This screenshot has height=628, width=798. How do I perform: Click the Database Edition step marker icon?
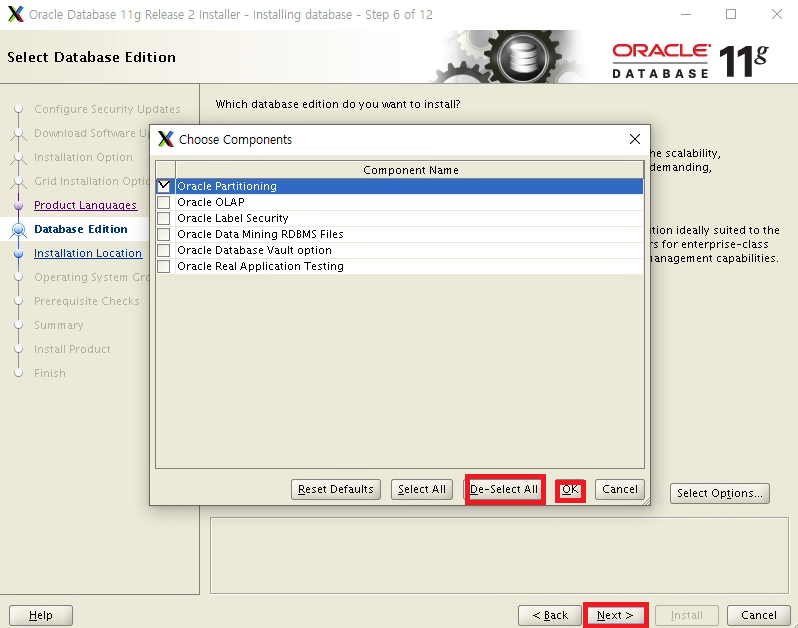coord(19,230)
